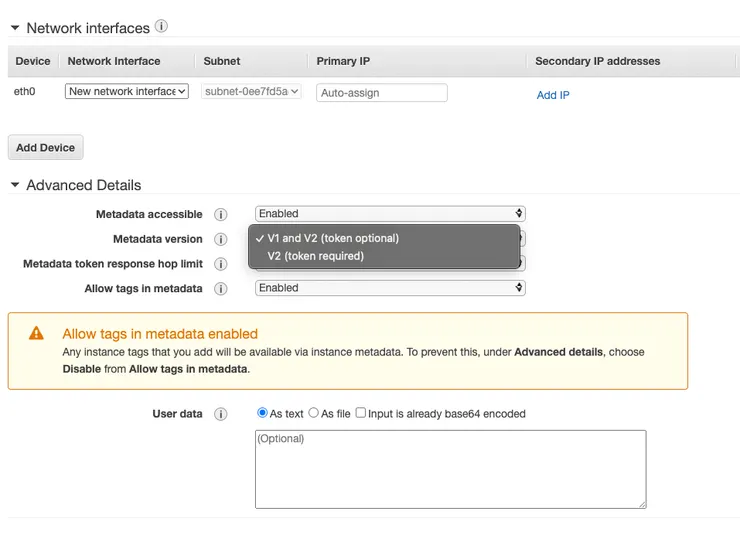Click info icon for token response hop limit
740x542 pixels.
[x=221, y=264]
